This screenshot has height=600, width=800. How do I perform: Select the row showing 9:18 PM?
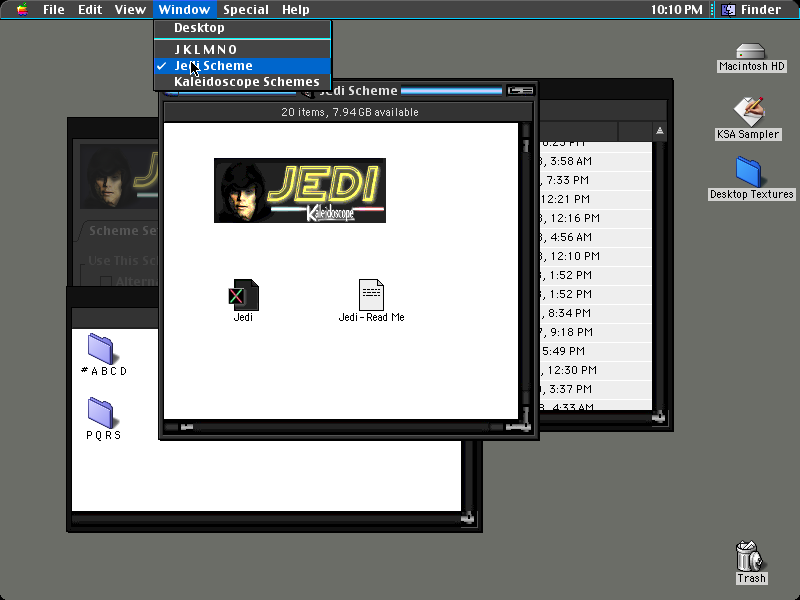pyautogui.click(x=596, y=332)
